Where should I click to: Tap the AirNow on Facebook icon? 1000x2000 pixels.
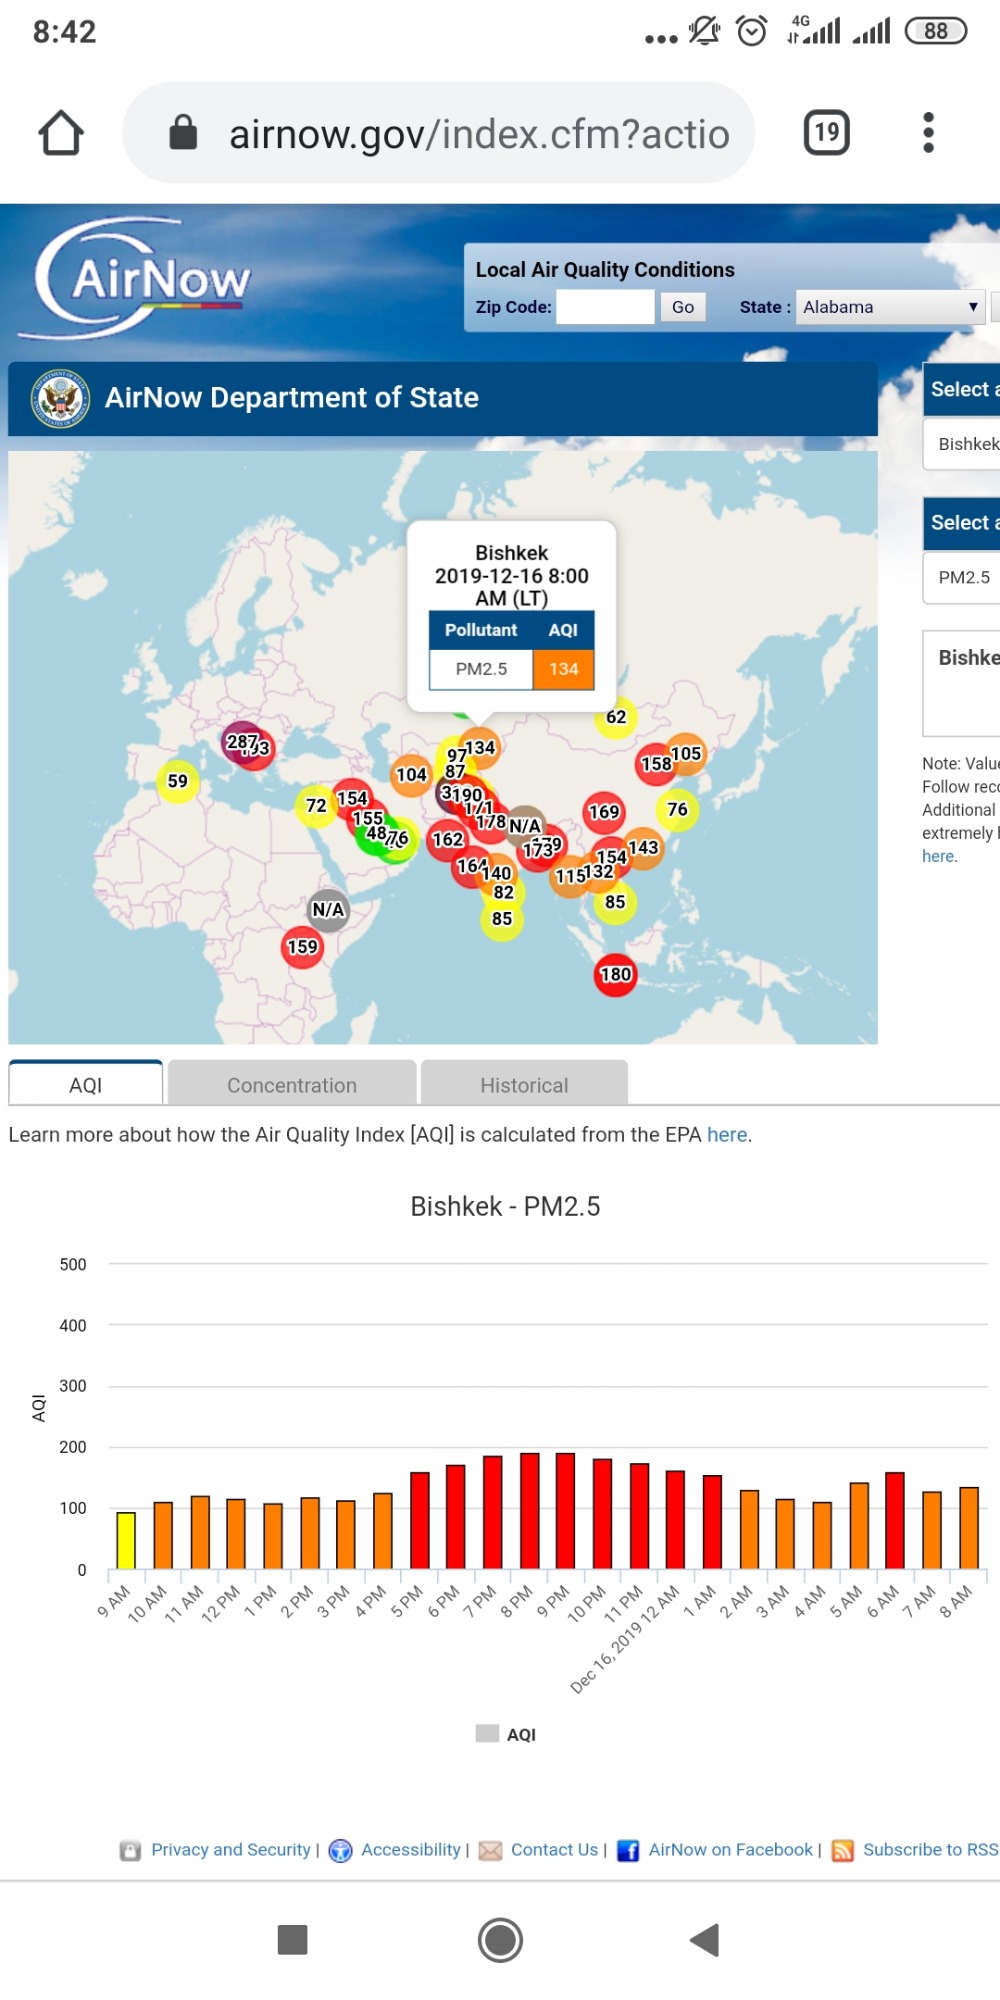tap(628, 1851)
